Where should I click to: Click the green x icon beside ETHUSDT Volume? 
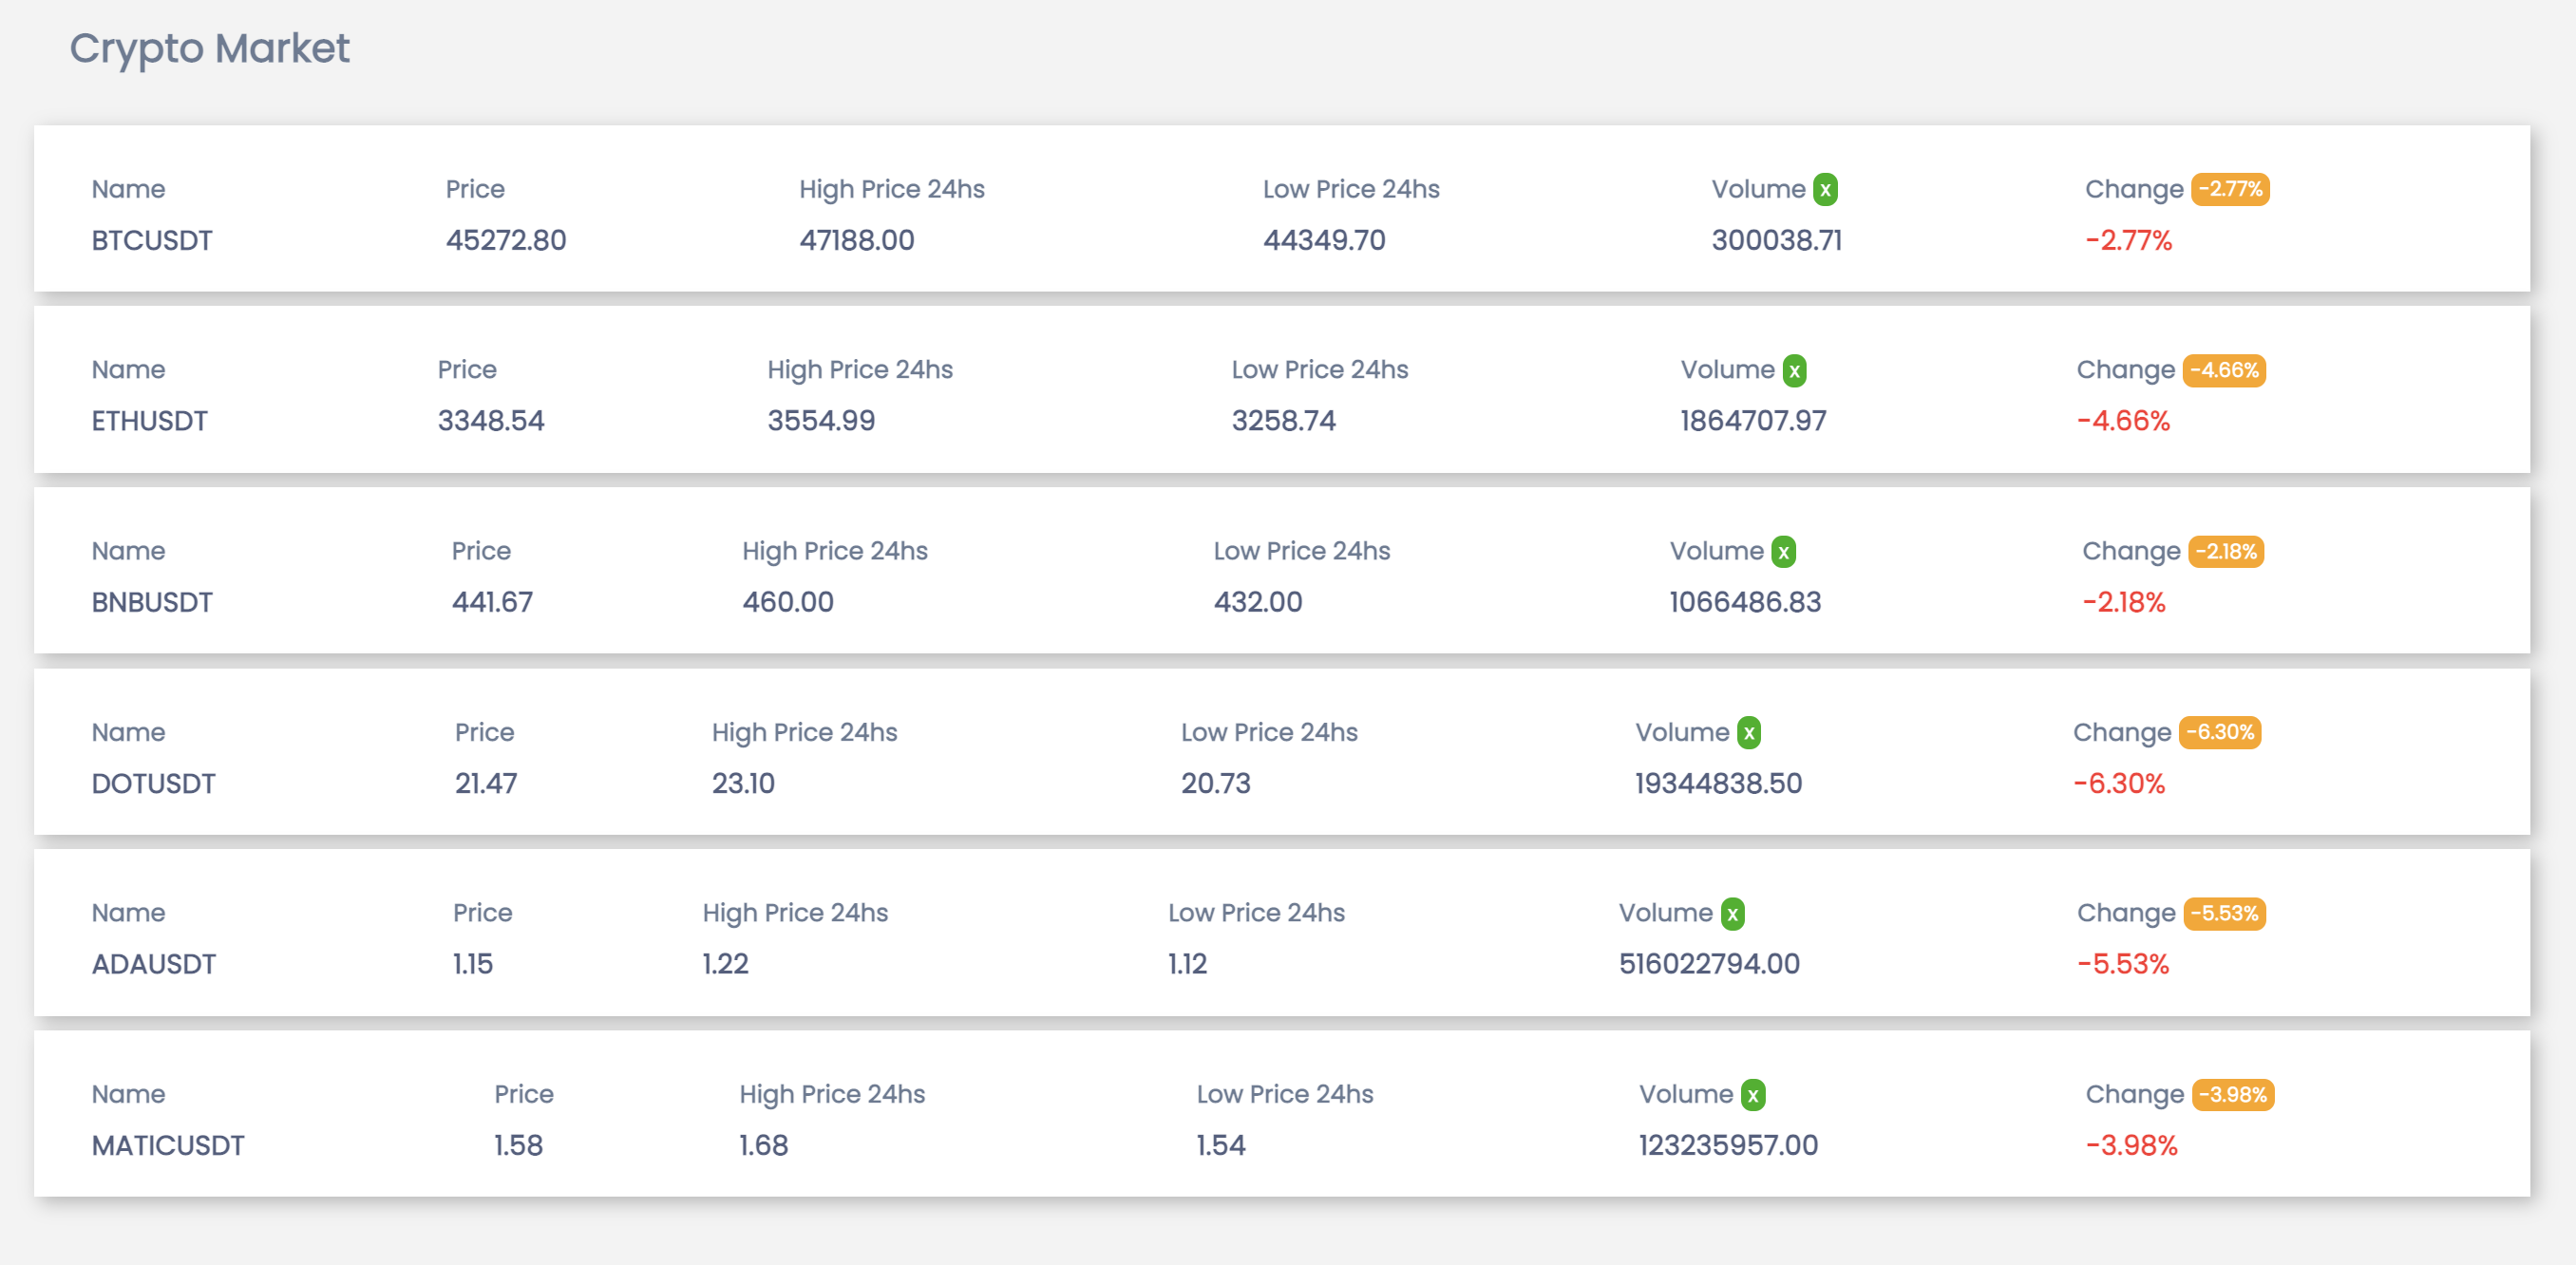point(1795,370)
